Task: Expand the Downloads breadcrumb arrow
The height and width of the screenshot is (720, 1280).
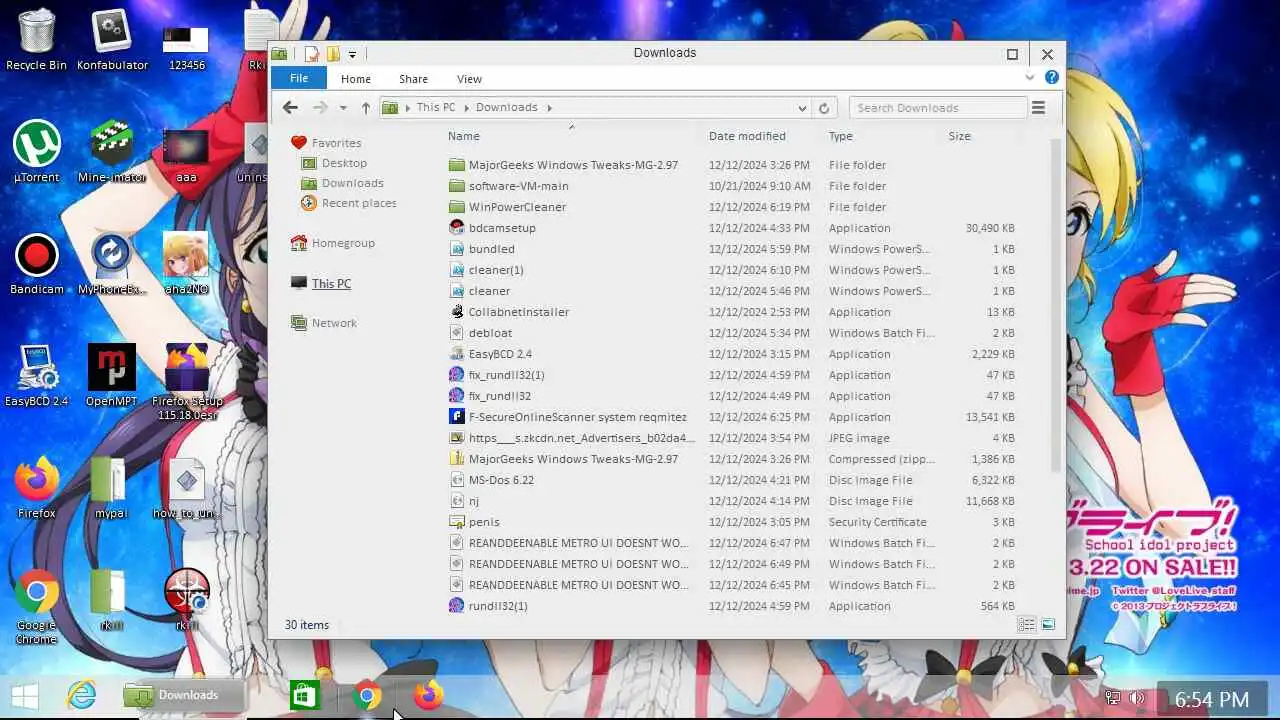Action: [x=549, y=108]
